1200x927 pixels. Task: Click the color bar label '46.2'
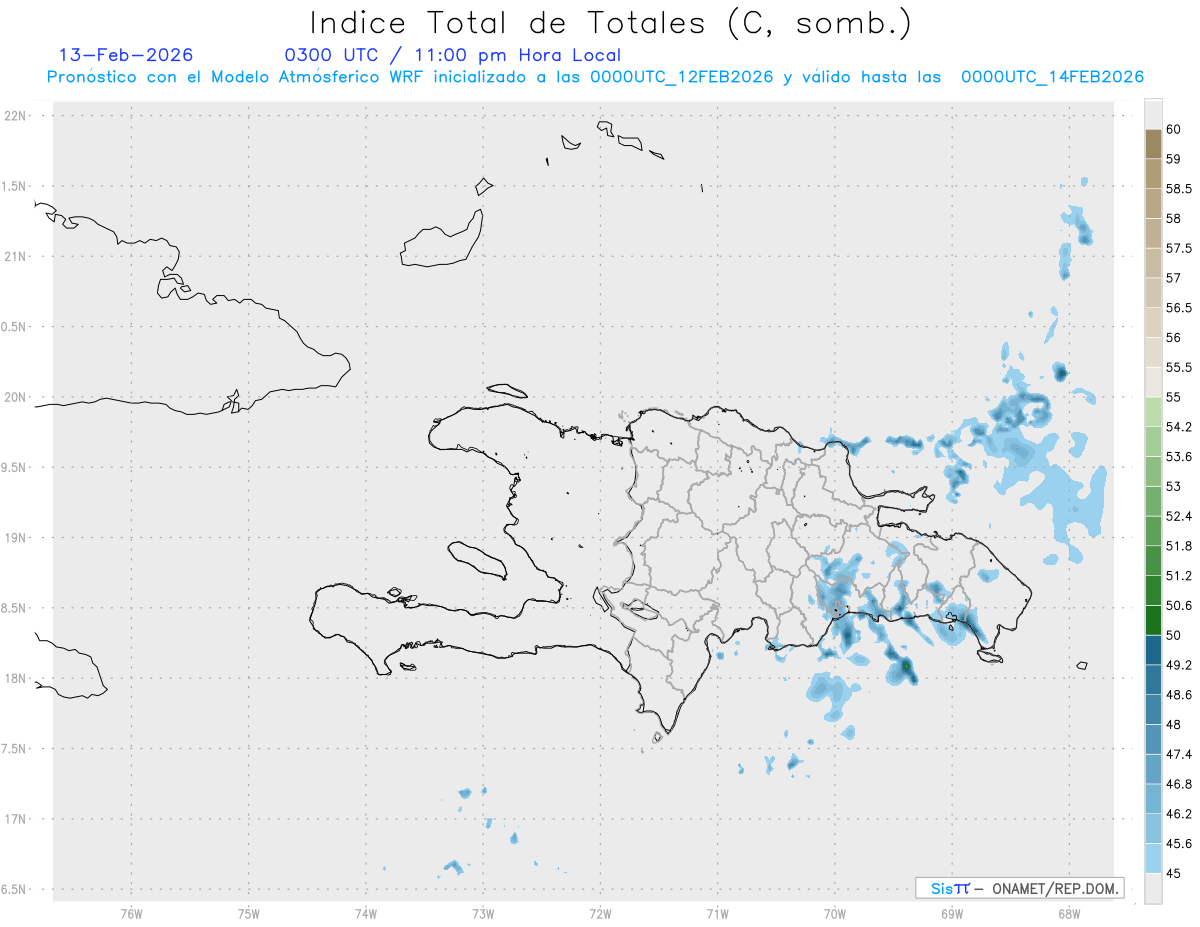[1179, 814]
